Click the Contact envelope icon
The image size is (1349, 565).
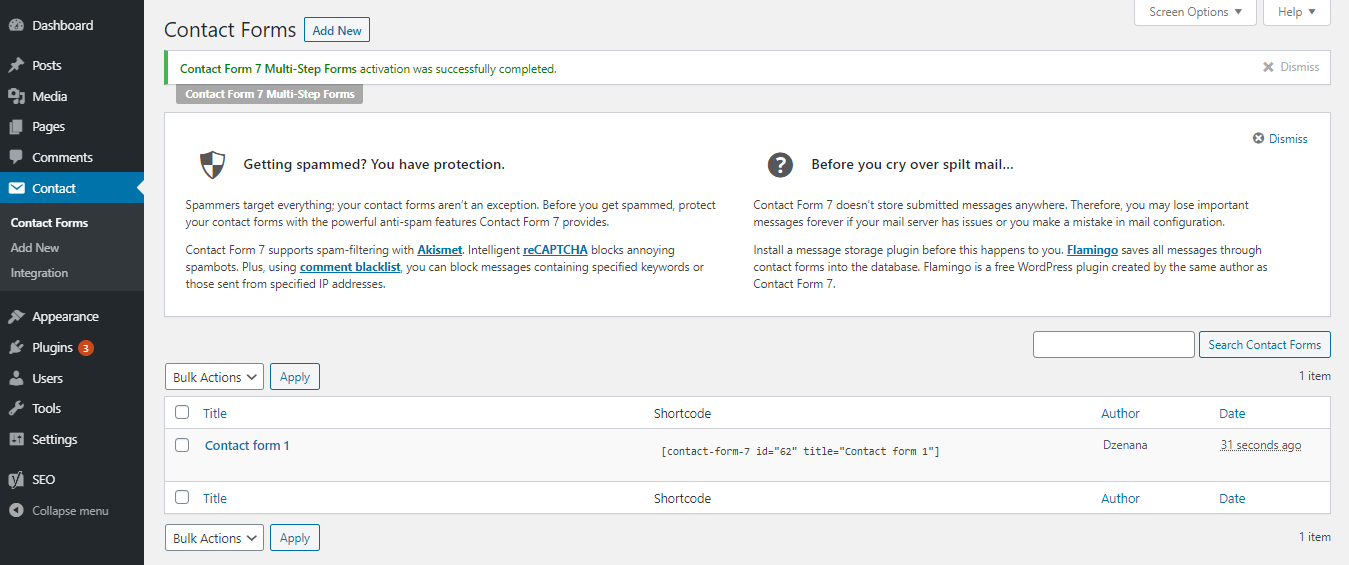(x=16, y=188)
